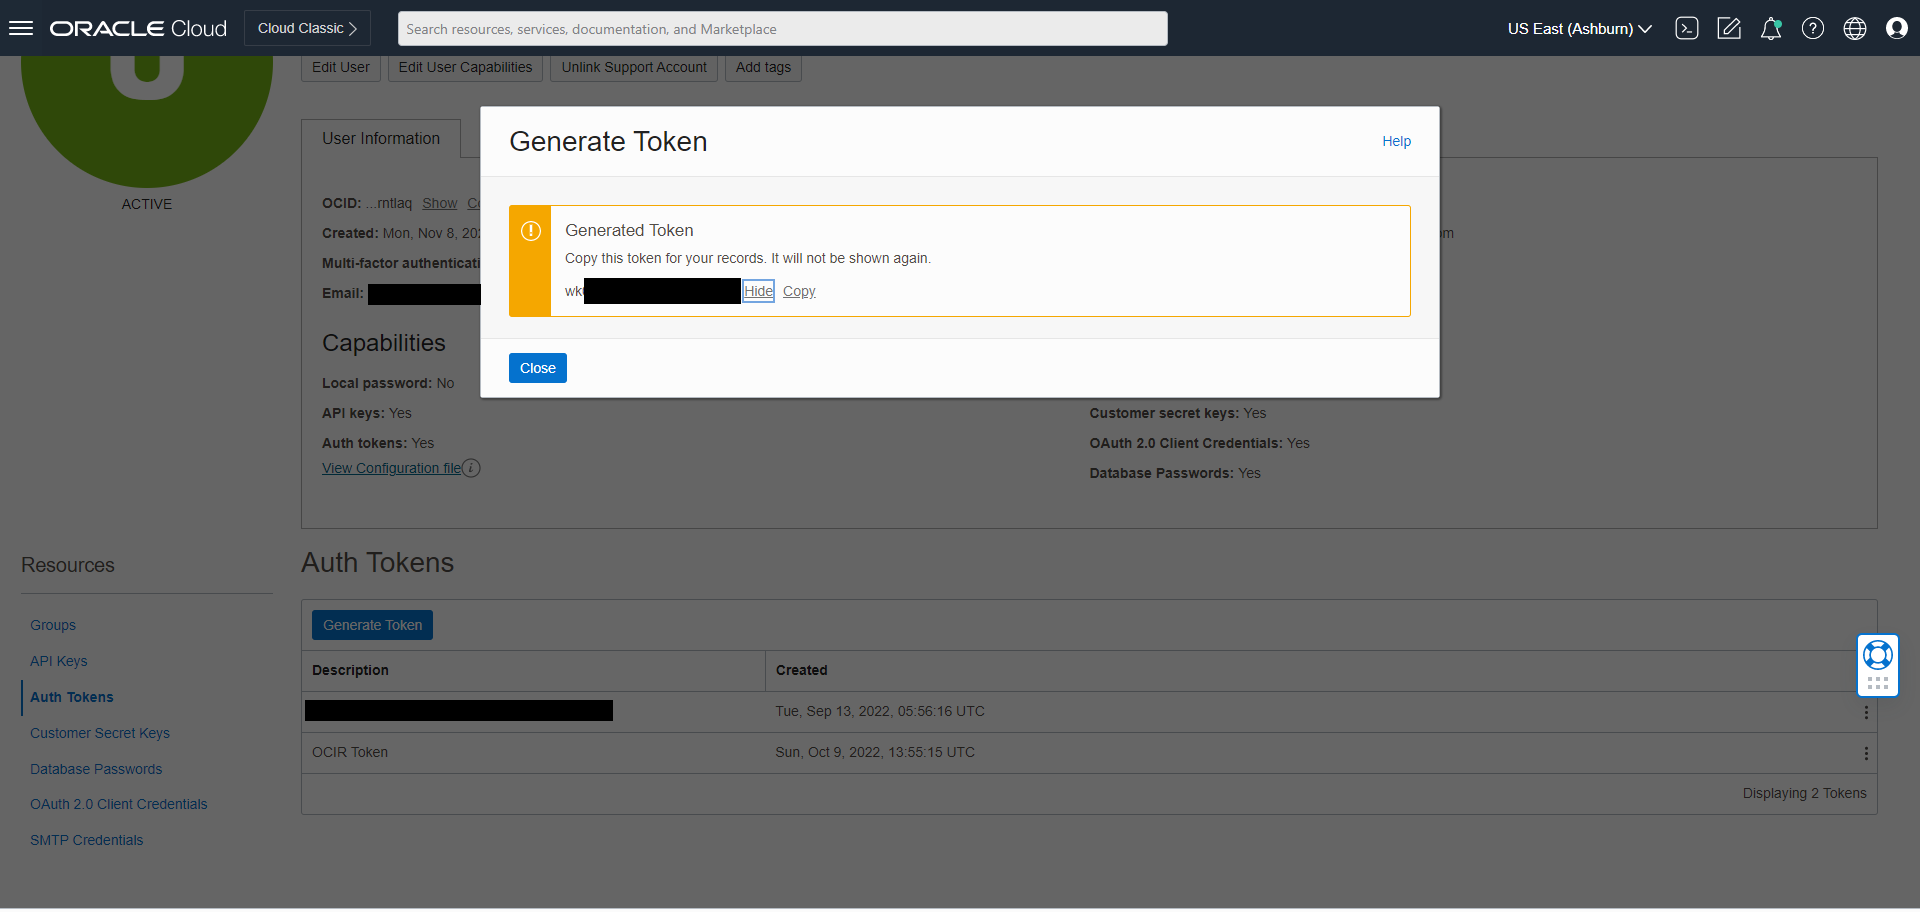The width and height of the screenshot is (1920, 912).
Task: Open Cloud Shell developer tools icon
Action: pyautogui.click(x=1687, y=28)
